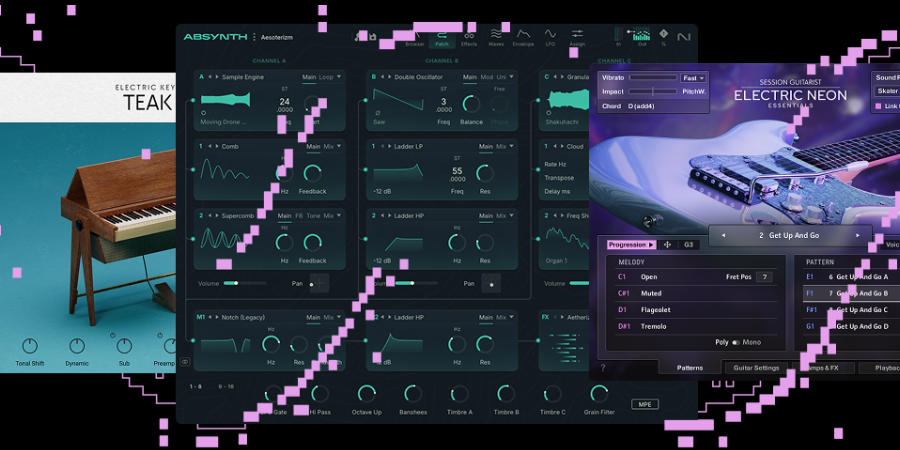This screenshot has width=900, height=450.
Task: Open the Comb module dropdown arrow
Action: click(339, 146)
